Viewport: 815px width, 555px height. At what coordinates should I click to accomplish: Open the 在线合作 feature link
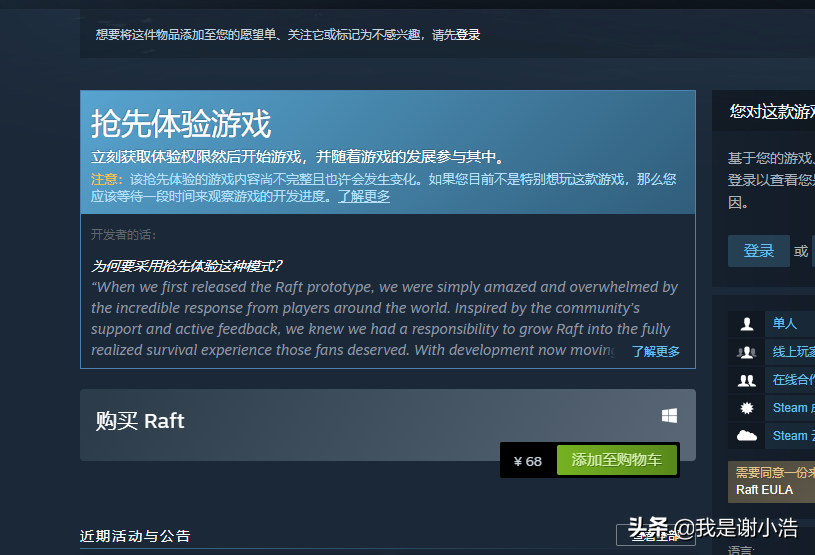(x=794, y=380)
